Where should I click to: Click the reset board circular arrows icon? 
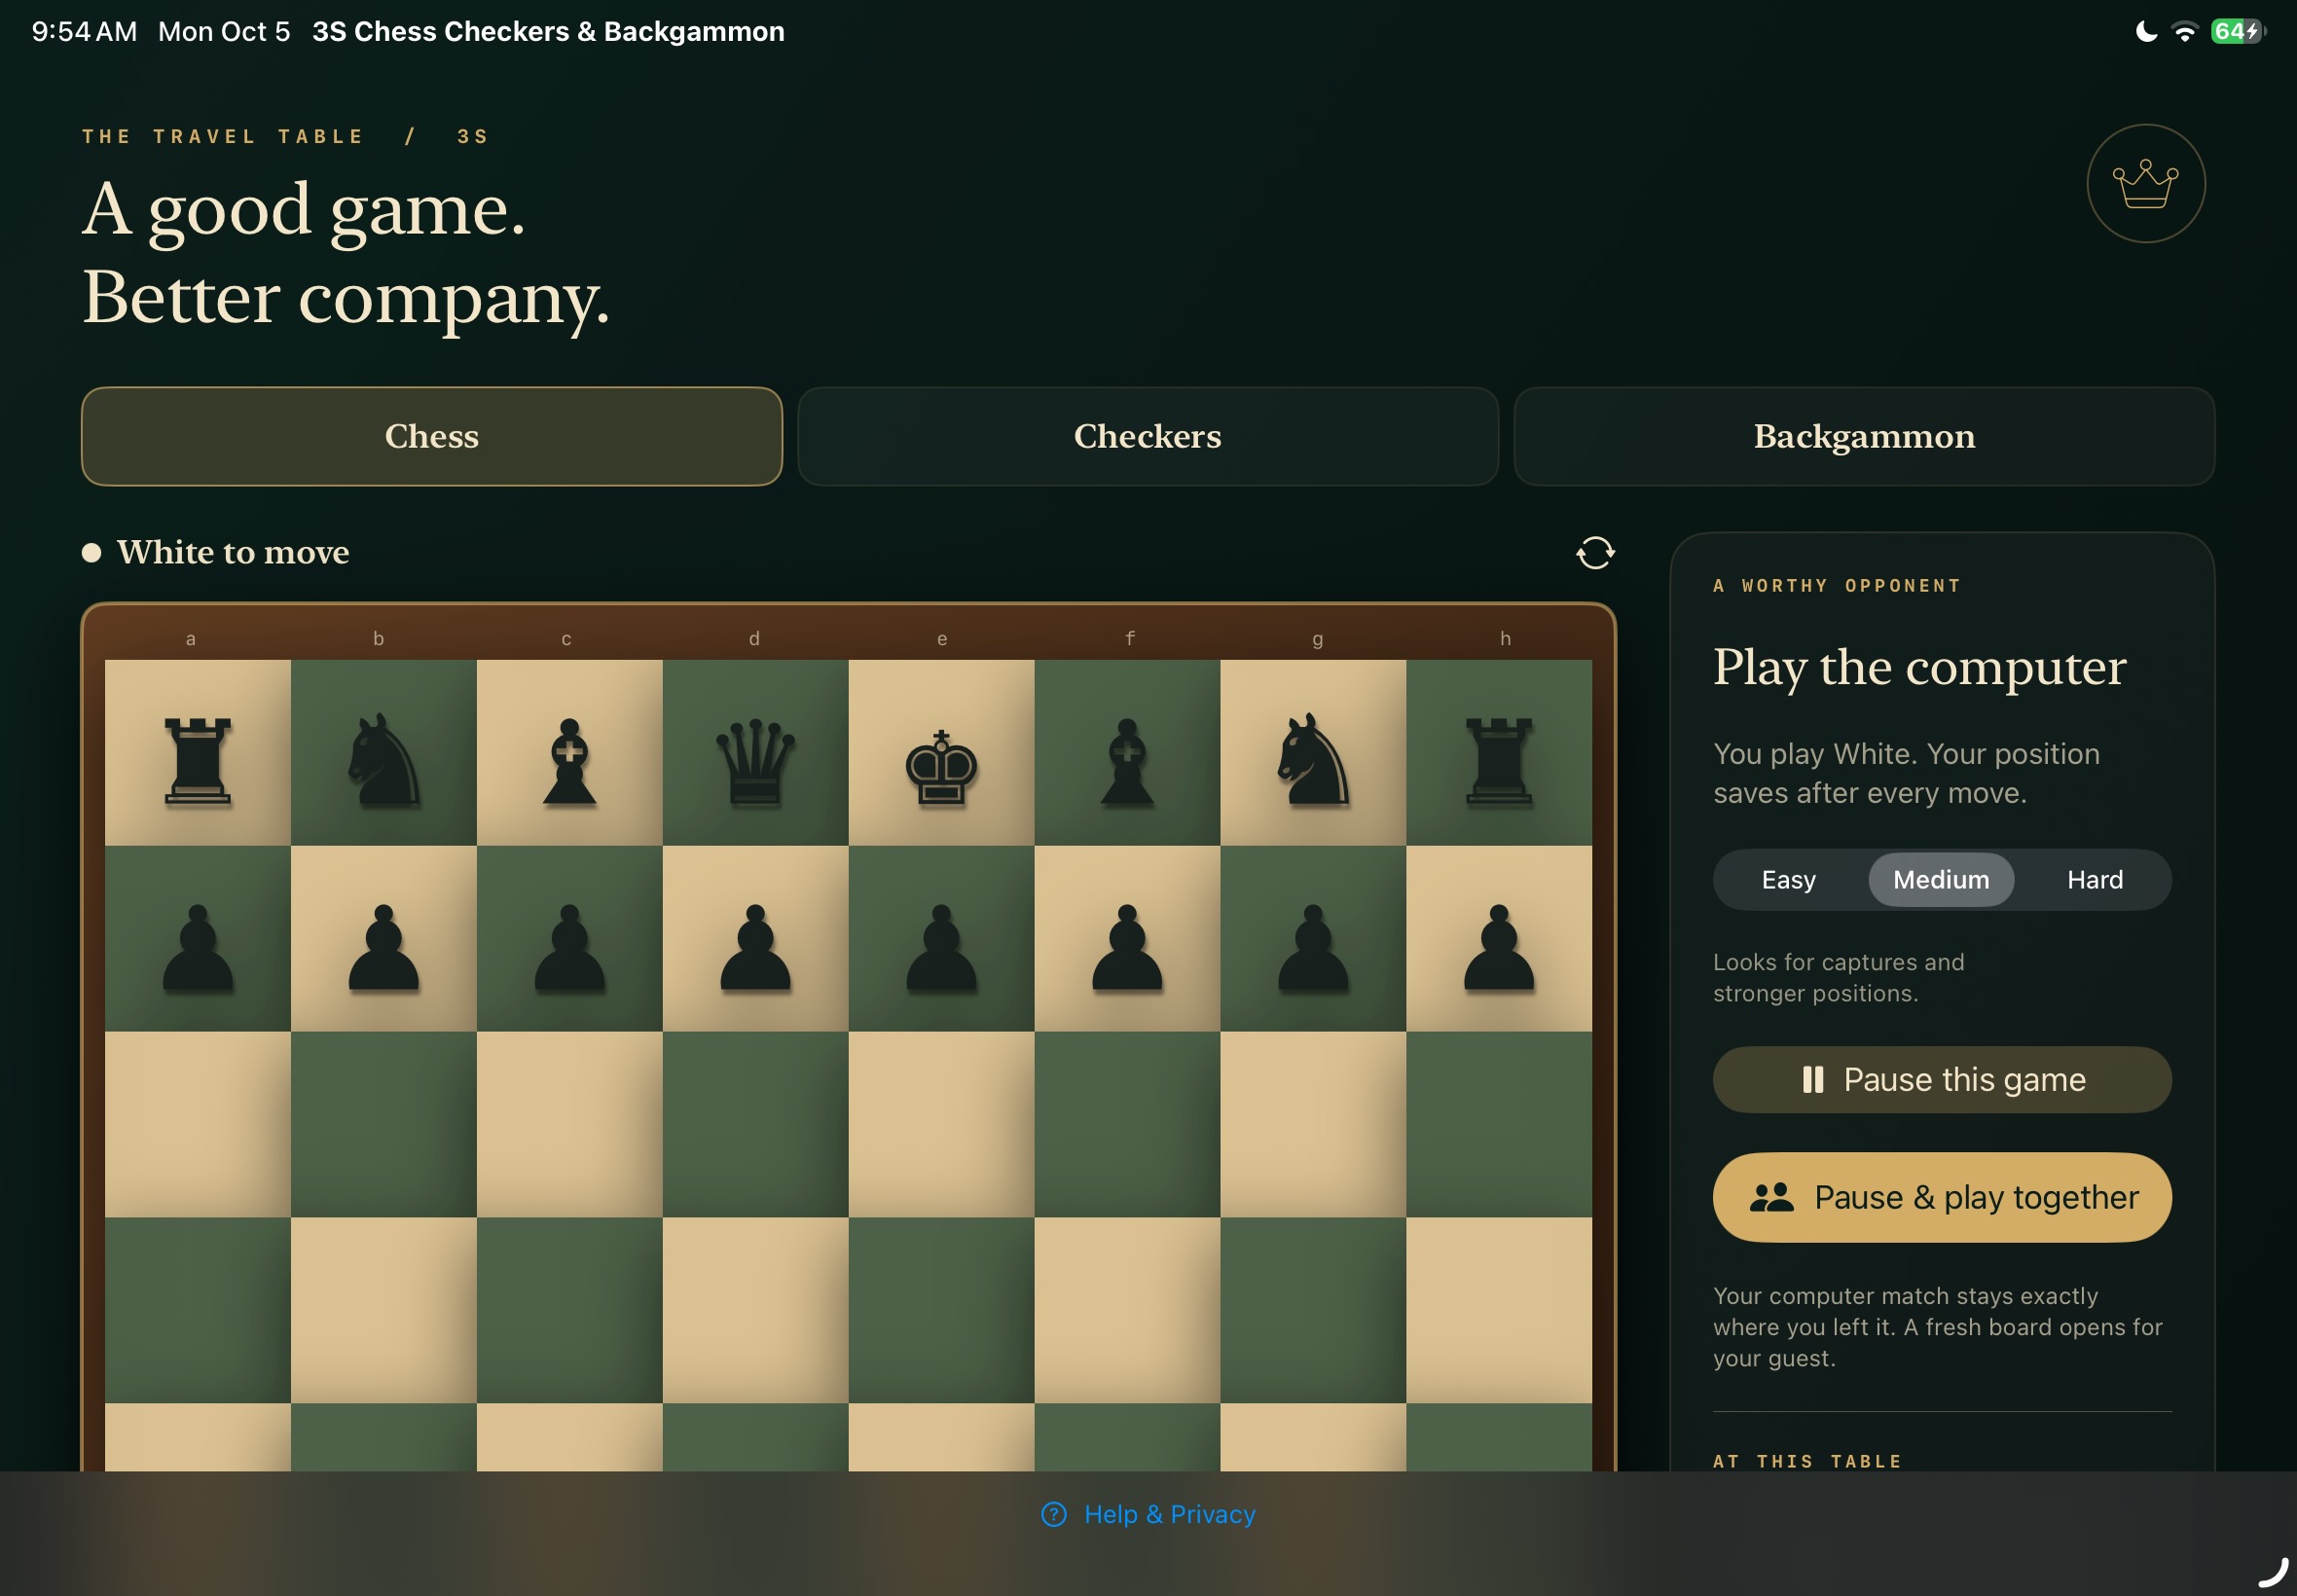1594,552
